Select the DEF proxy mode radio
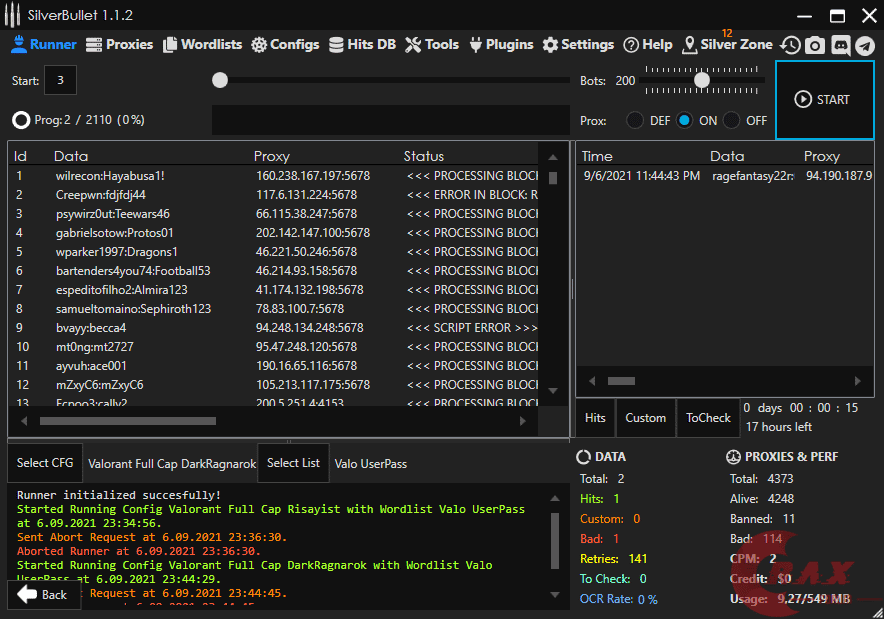Viewport: 884px width, 619px height. pos(635,120)
